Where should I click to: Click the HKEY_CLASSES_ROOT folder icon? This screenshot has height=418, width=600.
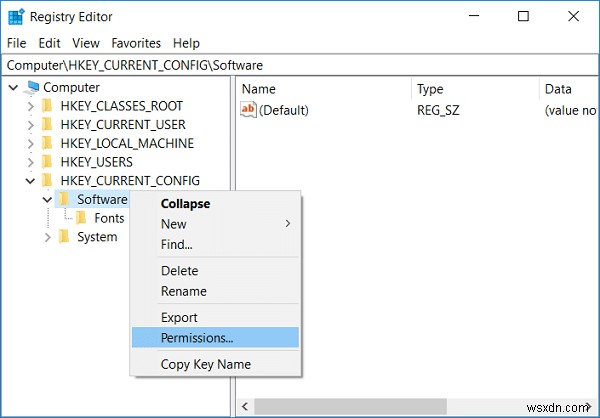46,106
